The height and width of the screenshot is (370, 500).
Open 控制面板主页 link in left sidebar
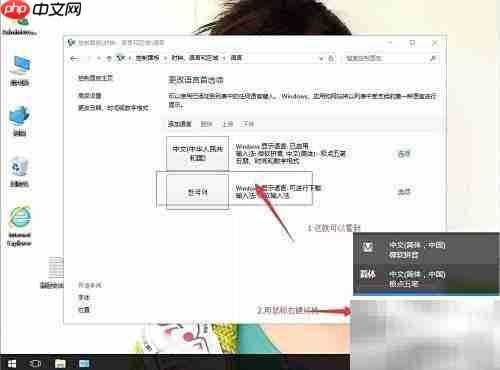click(96, 78)
